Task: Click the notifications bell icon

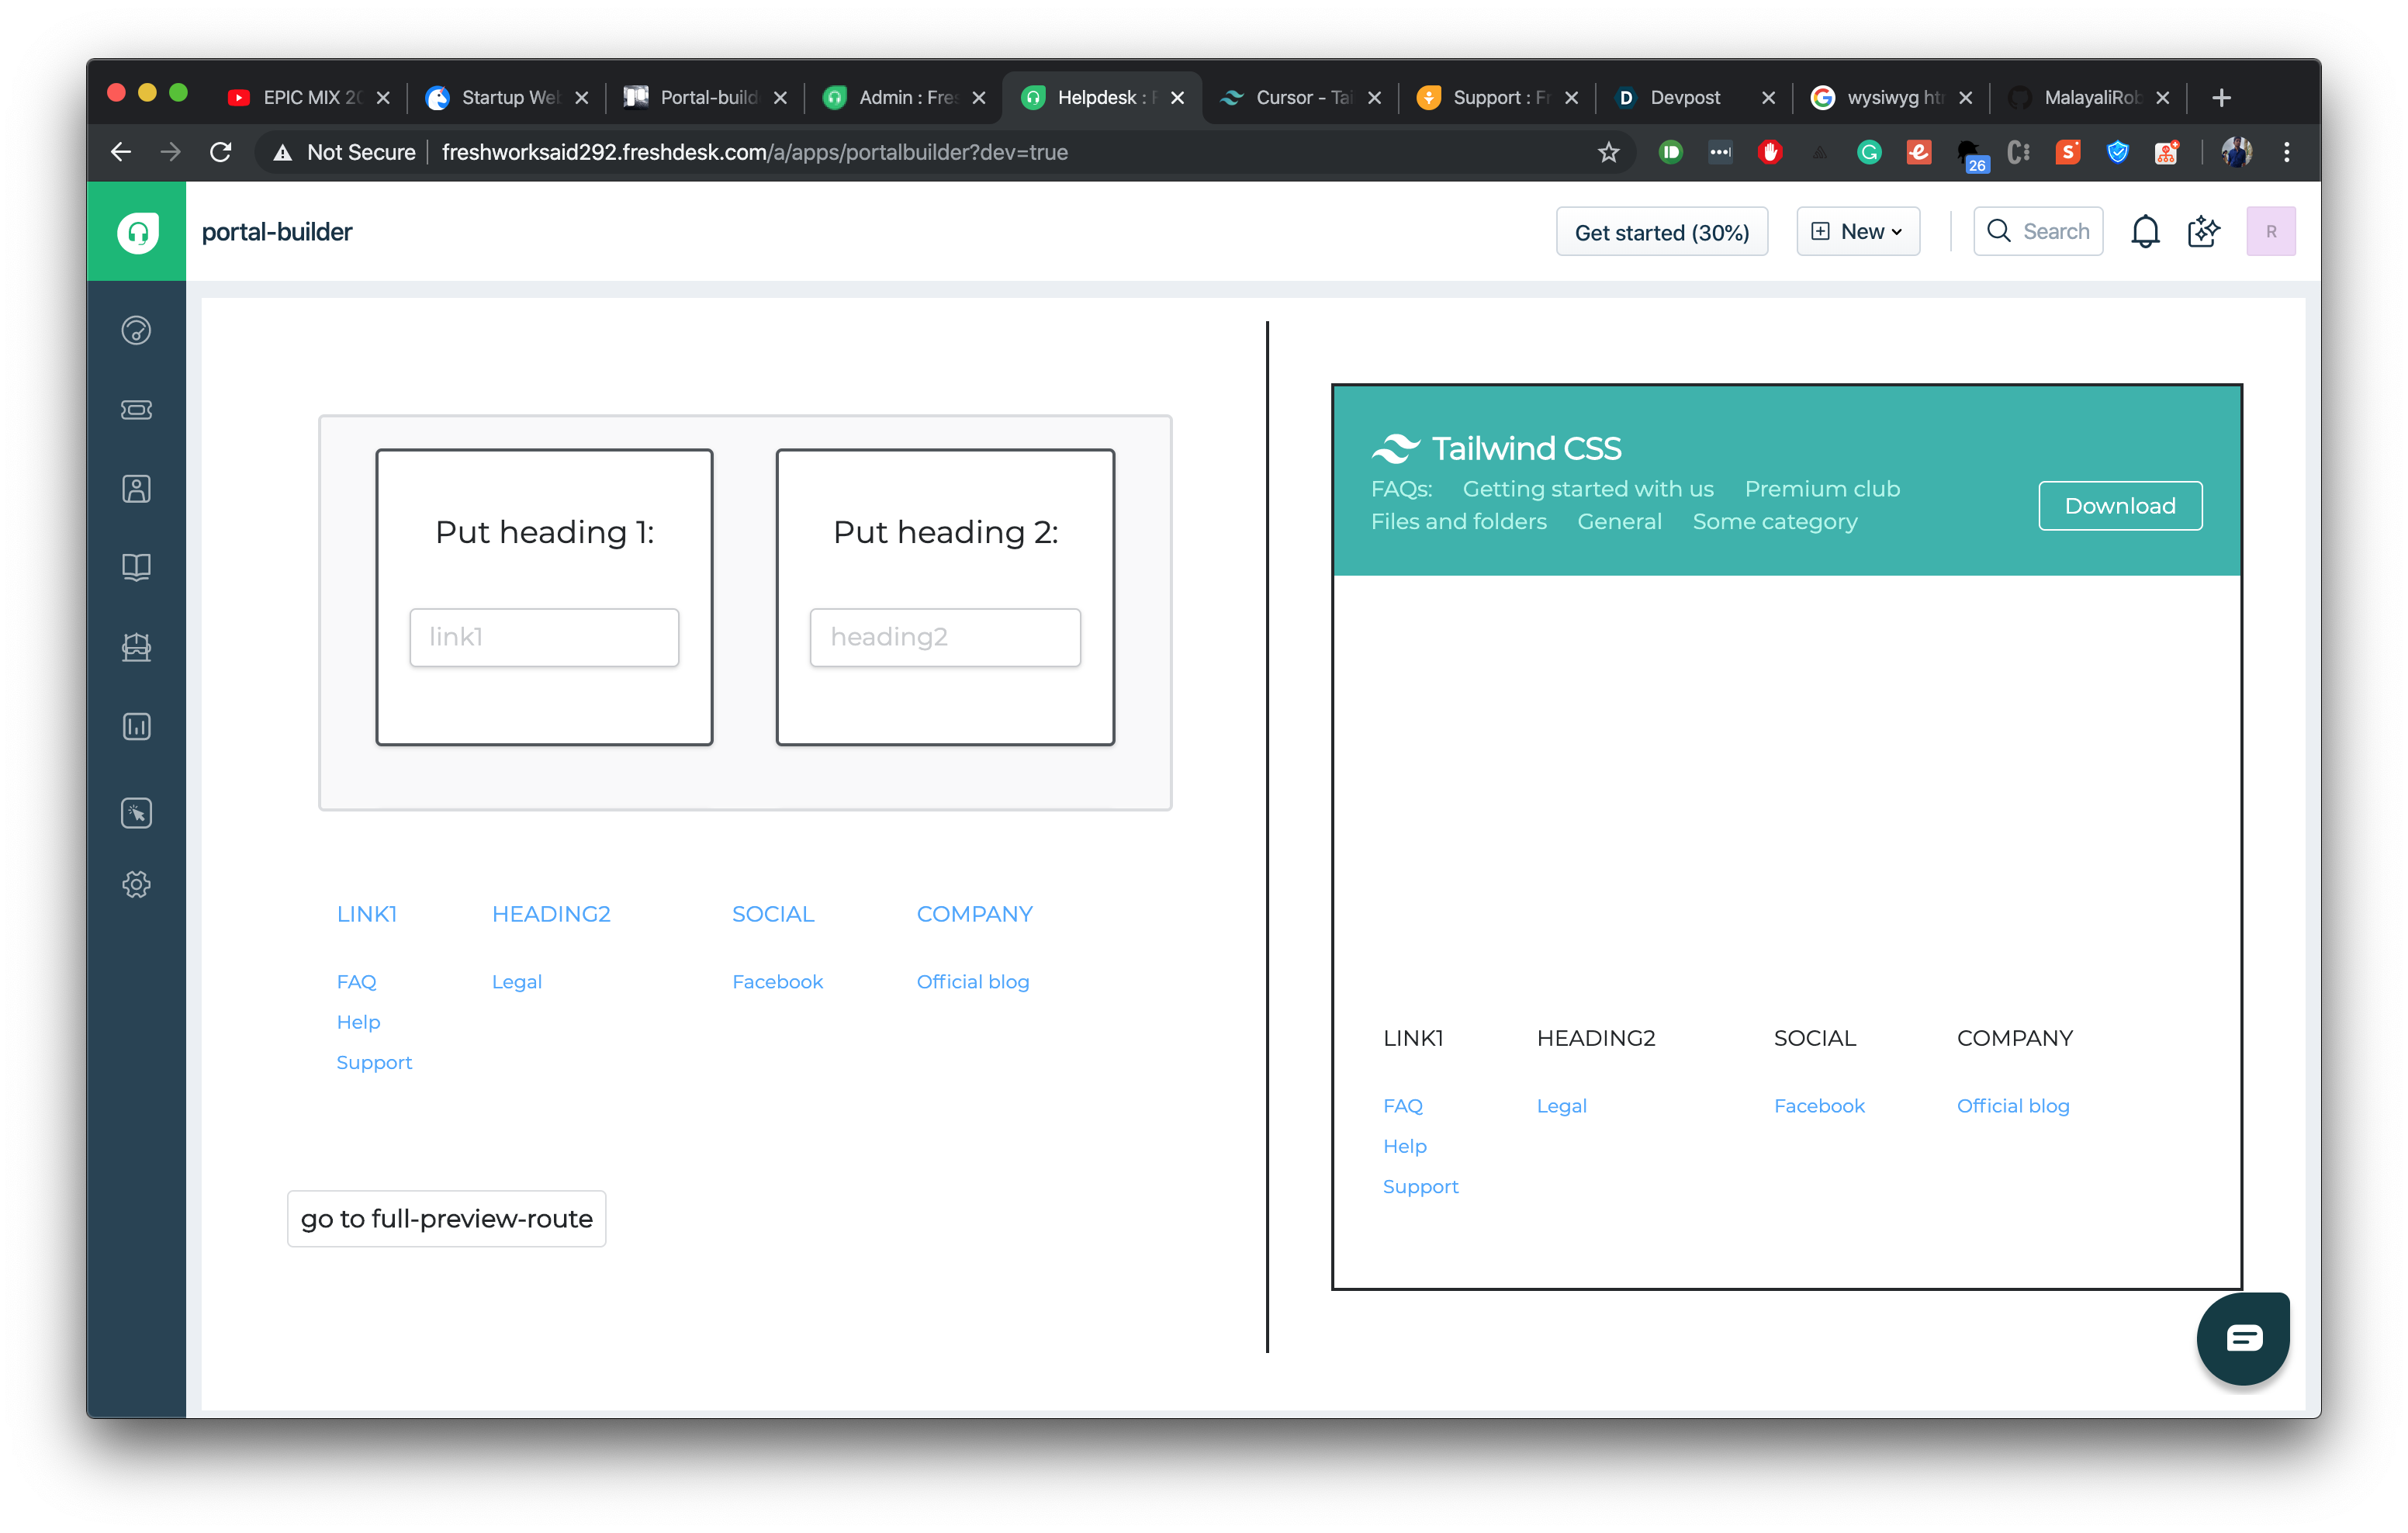Action: (2144, 232)
